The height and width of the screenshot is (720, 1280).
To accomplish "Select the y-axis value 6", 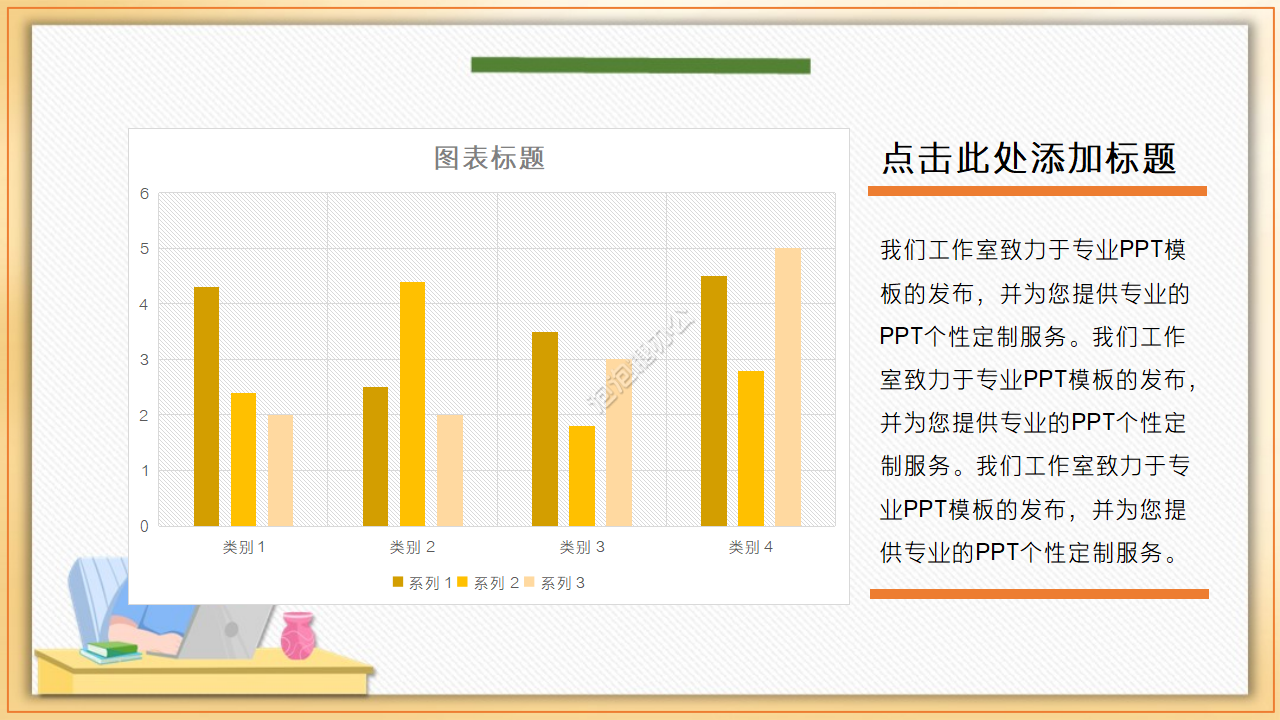I will tap(144, 193).
